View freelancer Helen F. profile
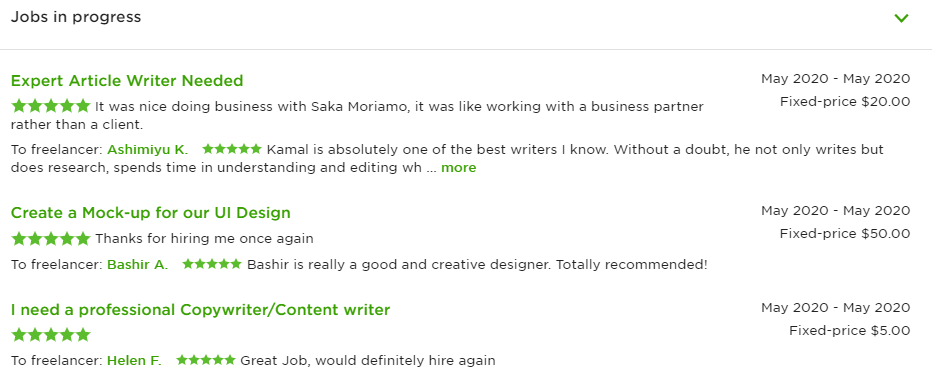This screenshot has height=383, width=932. (x=134, y=360)
